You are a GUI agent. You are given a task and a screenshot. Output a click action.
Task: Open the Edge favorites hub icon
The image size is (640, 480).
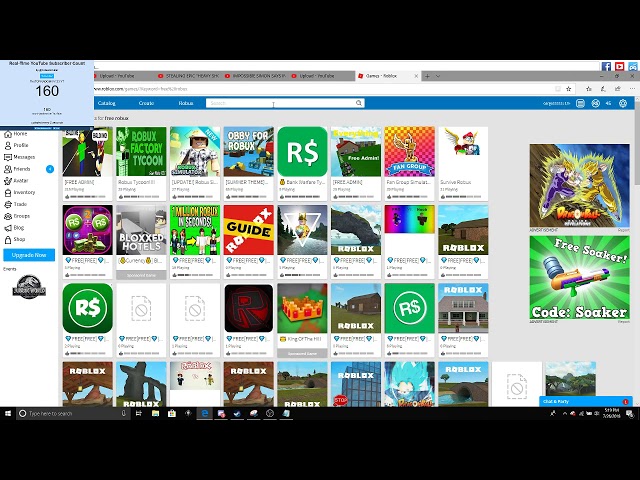(x=589, y=89)
